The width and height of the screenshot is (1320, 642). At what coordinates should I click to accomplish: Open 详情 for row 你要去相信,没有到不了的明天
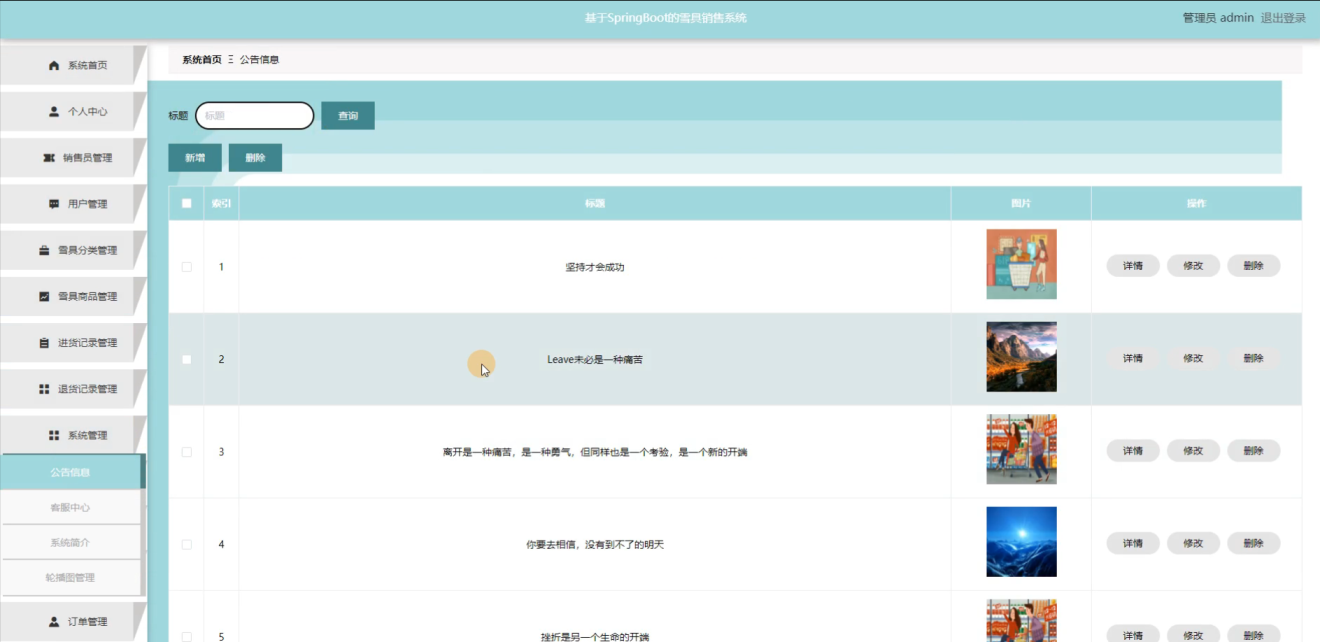pos(1133,543)
